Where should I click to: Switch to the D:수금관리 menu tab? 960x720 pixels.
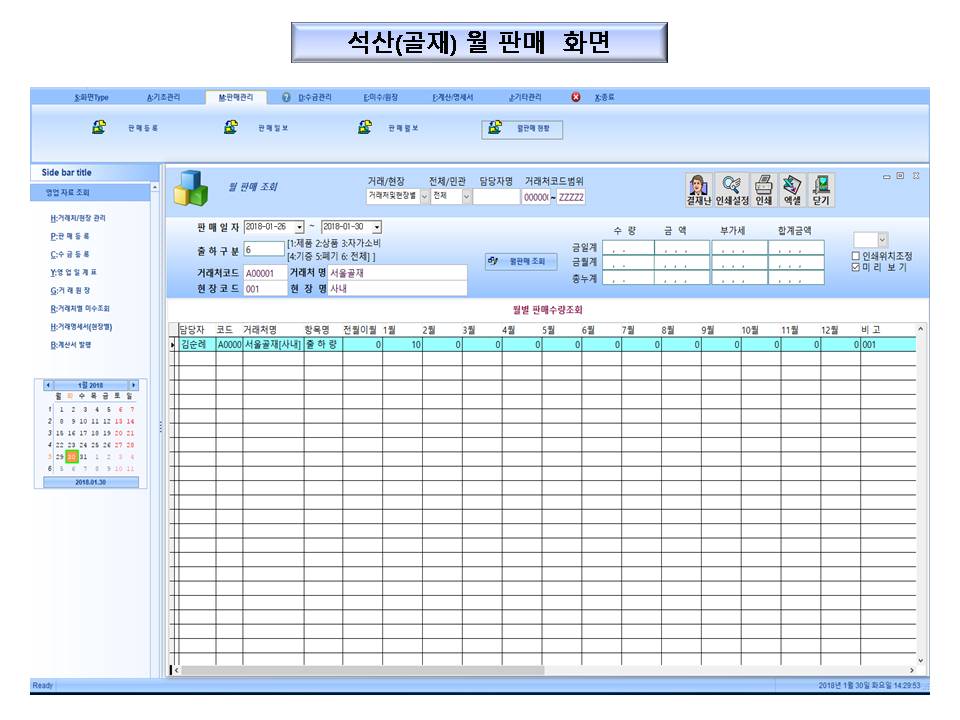[x=313, y=97]
